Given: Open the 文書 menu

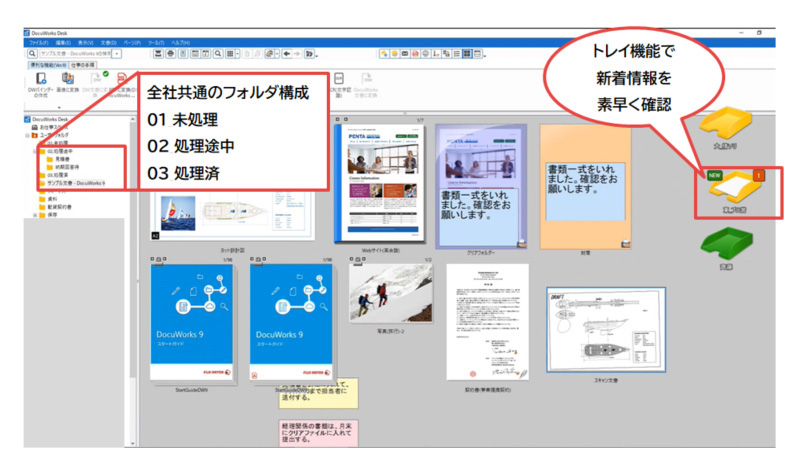Looking at the screenshot, I should pyautogui.click(x=108, y=43).
